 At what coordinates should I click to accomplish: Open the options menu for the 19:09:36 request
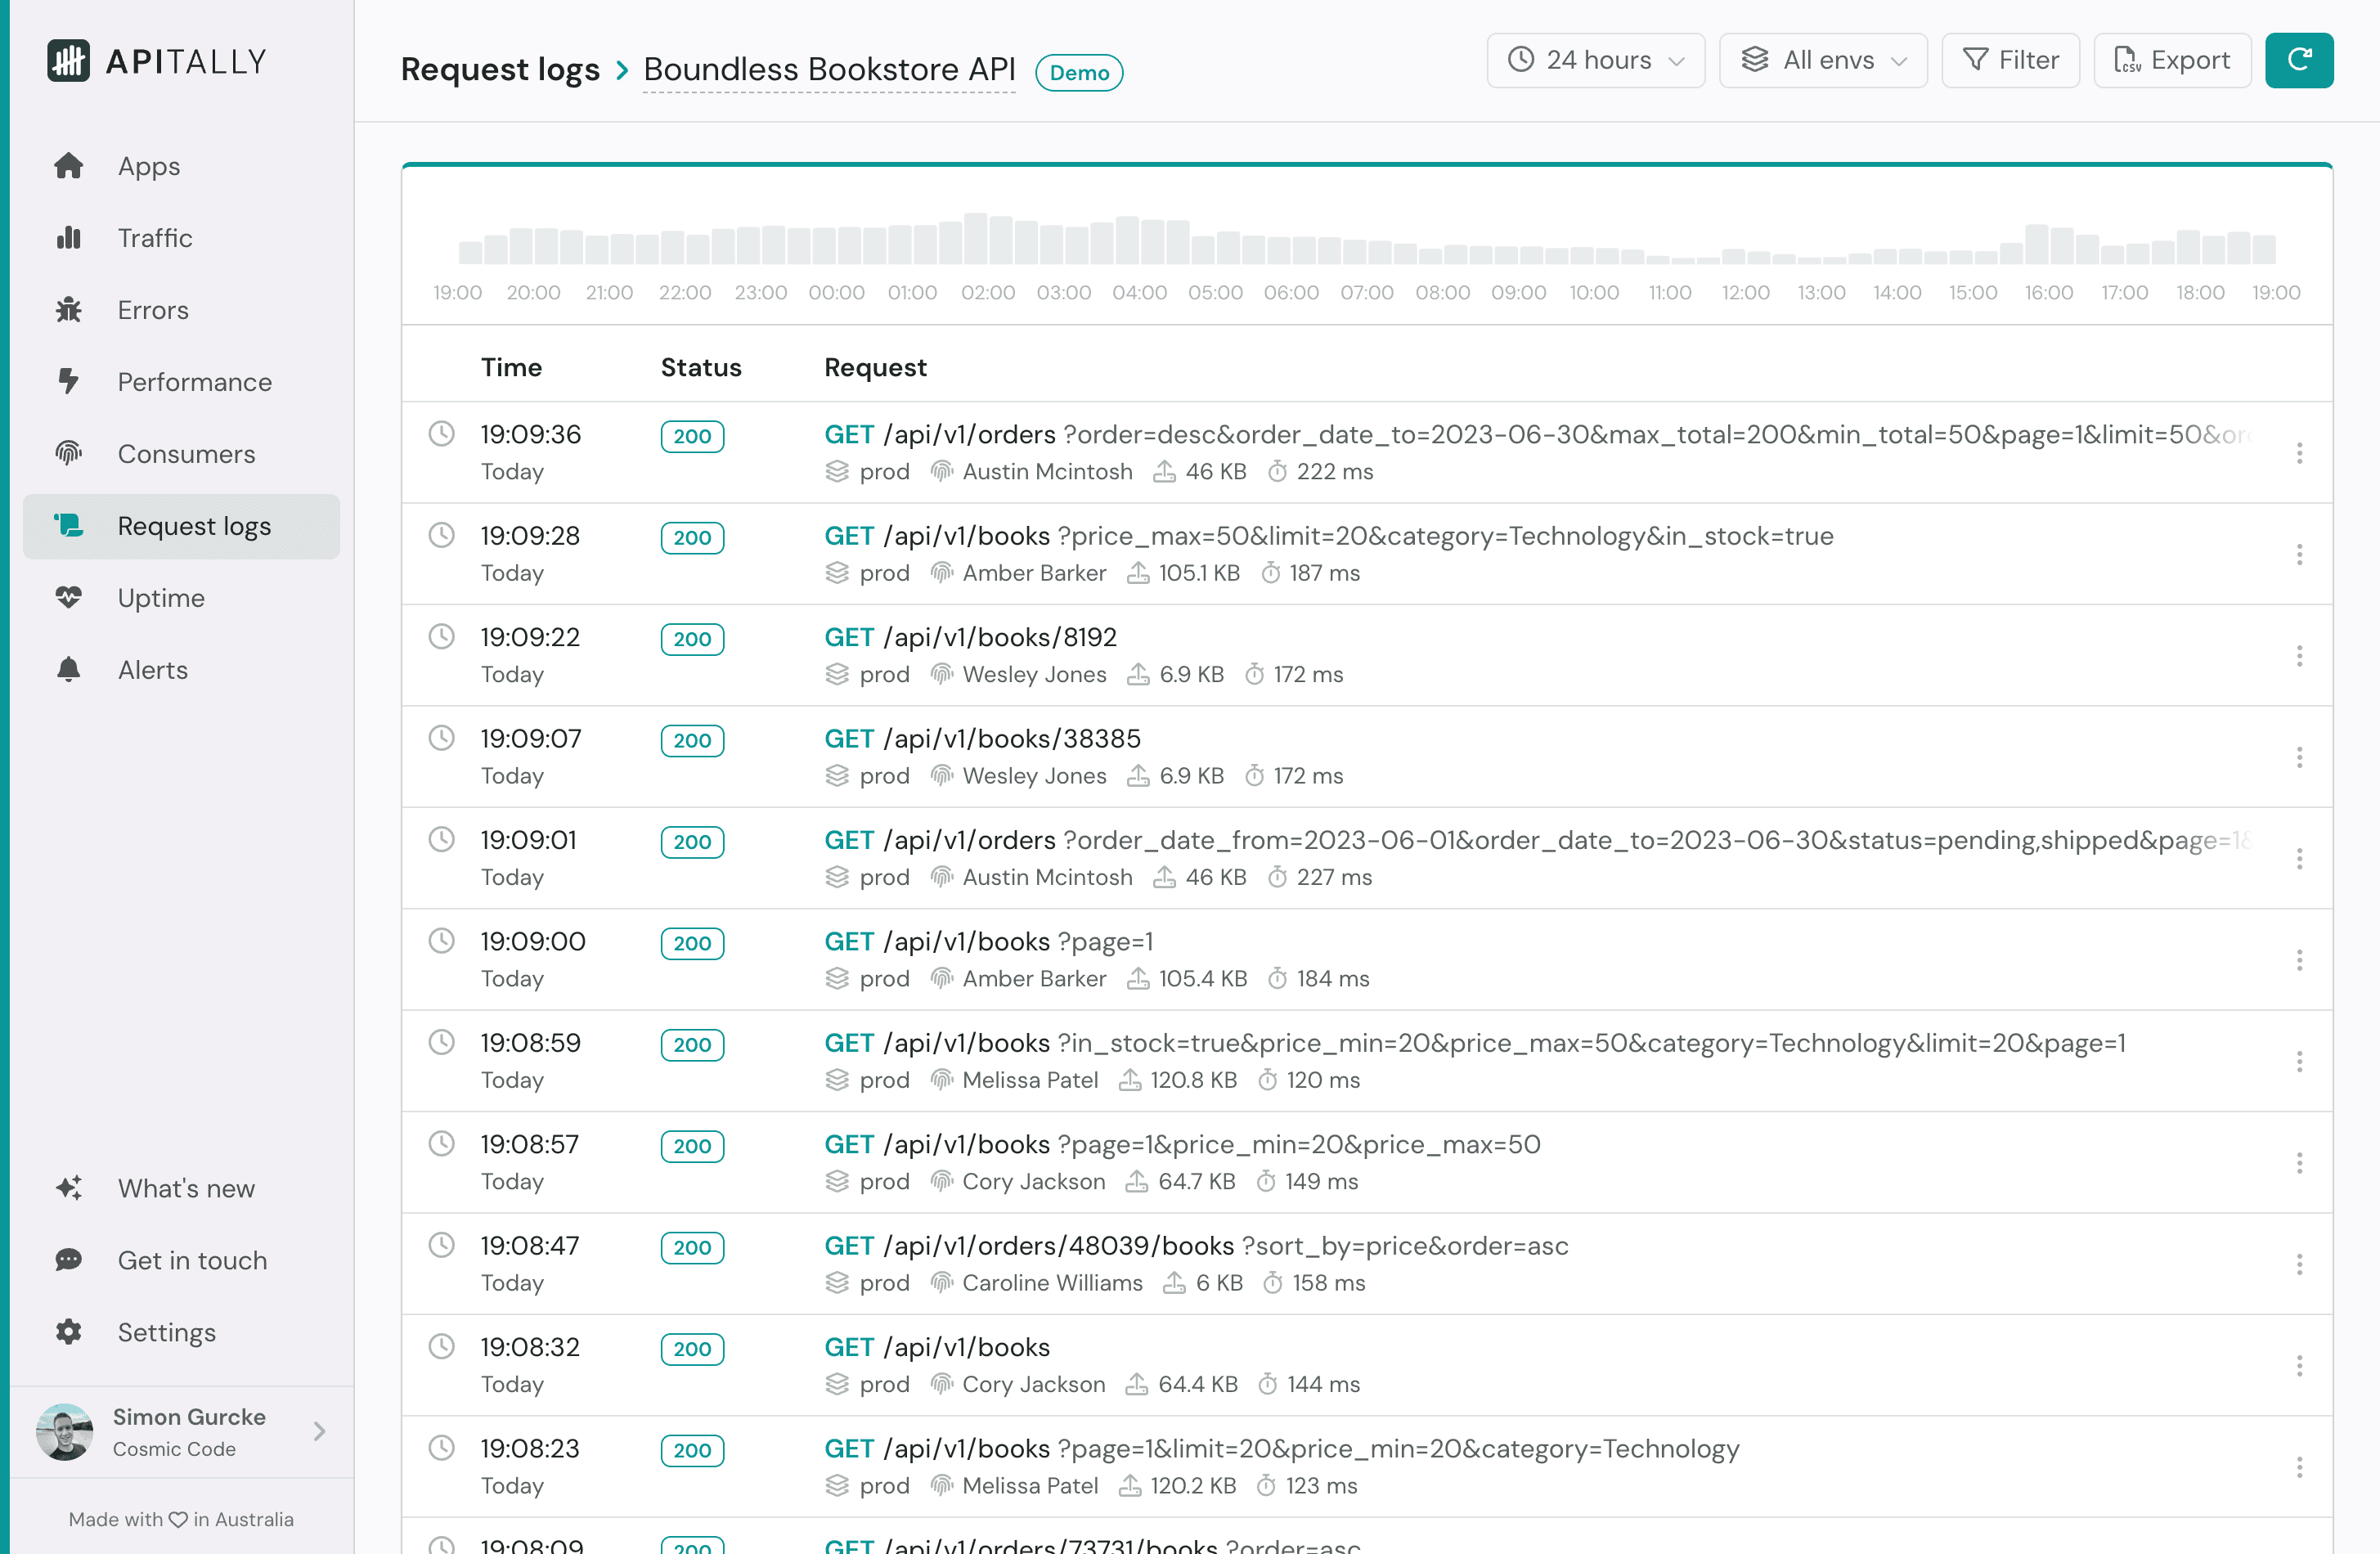click(2300, 453)
